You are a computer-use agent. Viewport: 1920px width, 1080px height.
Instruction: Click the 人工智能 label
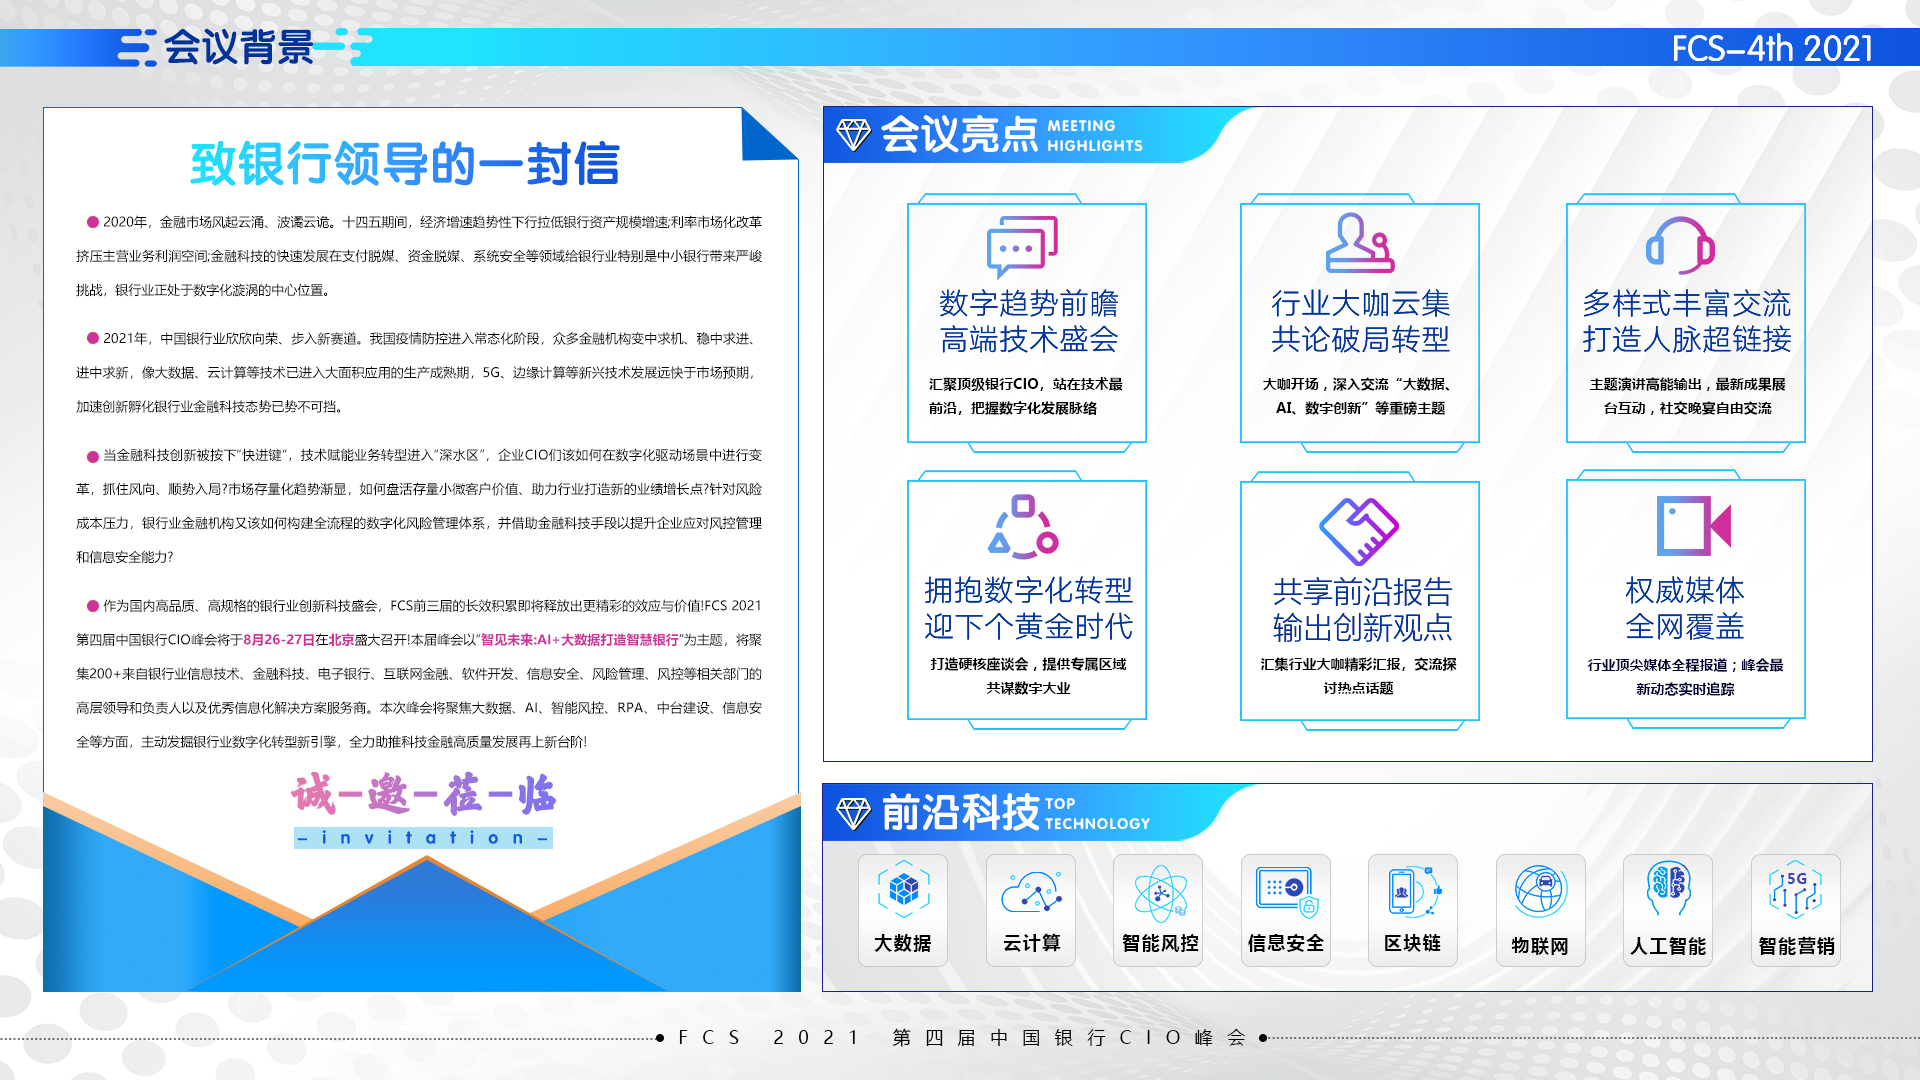(1668, 946)
